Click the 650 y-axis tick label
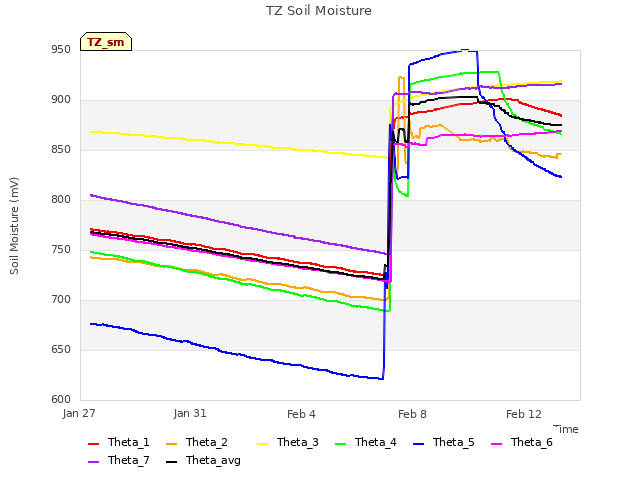The image size is (640, 480). [x=61, y=350]
